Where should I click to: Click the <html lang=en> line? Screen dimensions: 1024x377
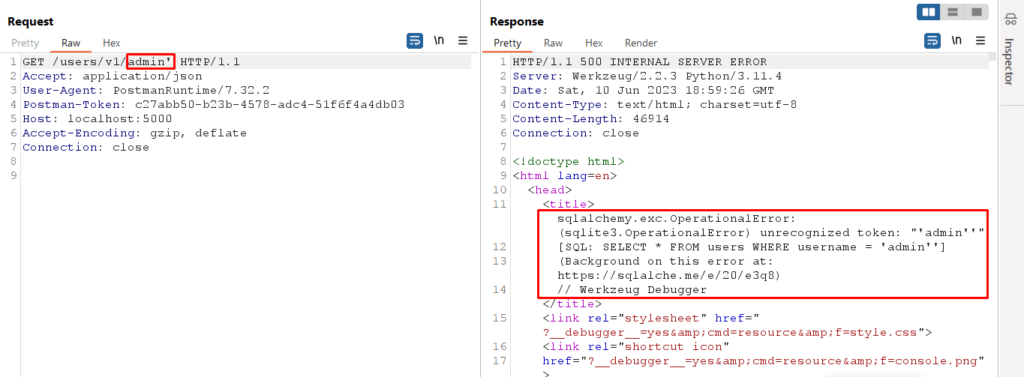(x=565, y=176)
